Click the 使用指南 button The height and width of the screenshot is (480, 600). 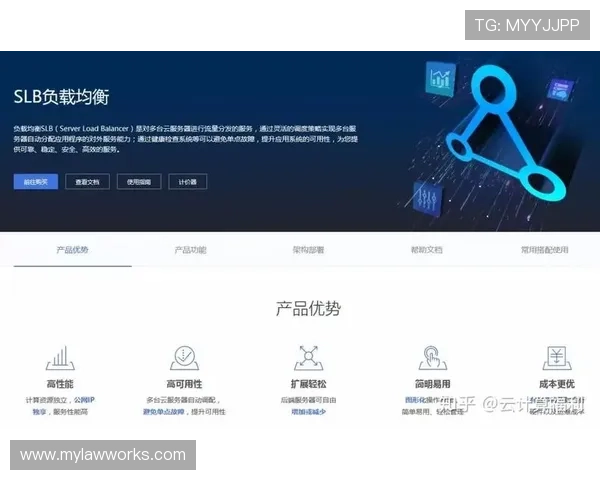pos(139,182)
